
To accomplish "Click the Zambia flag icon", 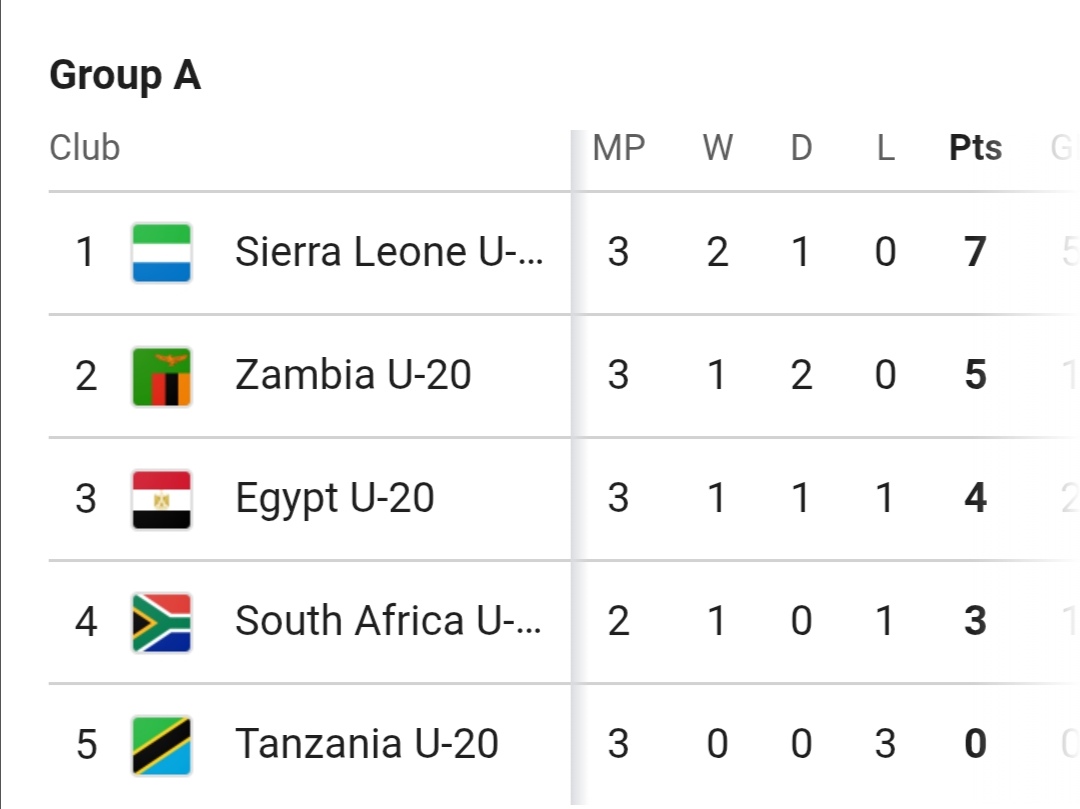I will 162,376.
